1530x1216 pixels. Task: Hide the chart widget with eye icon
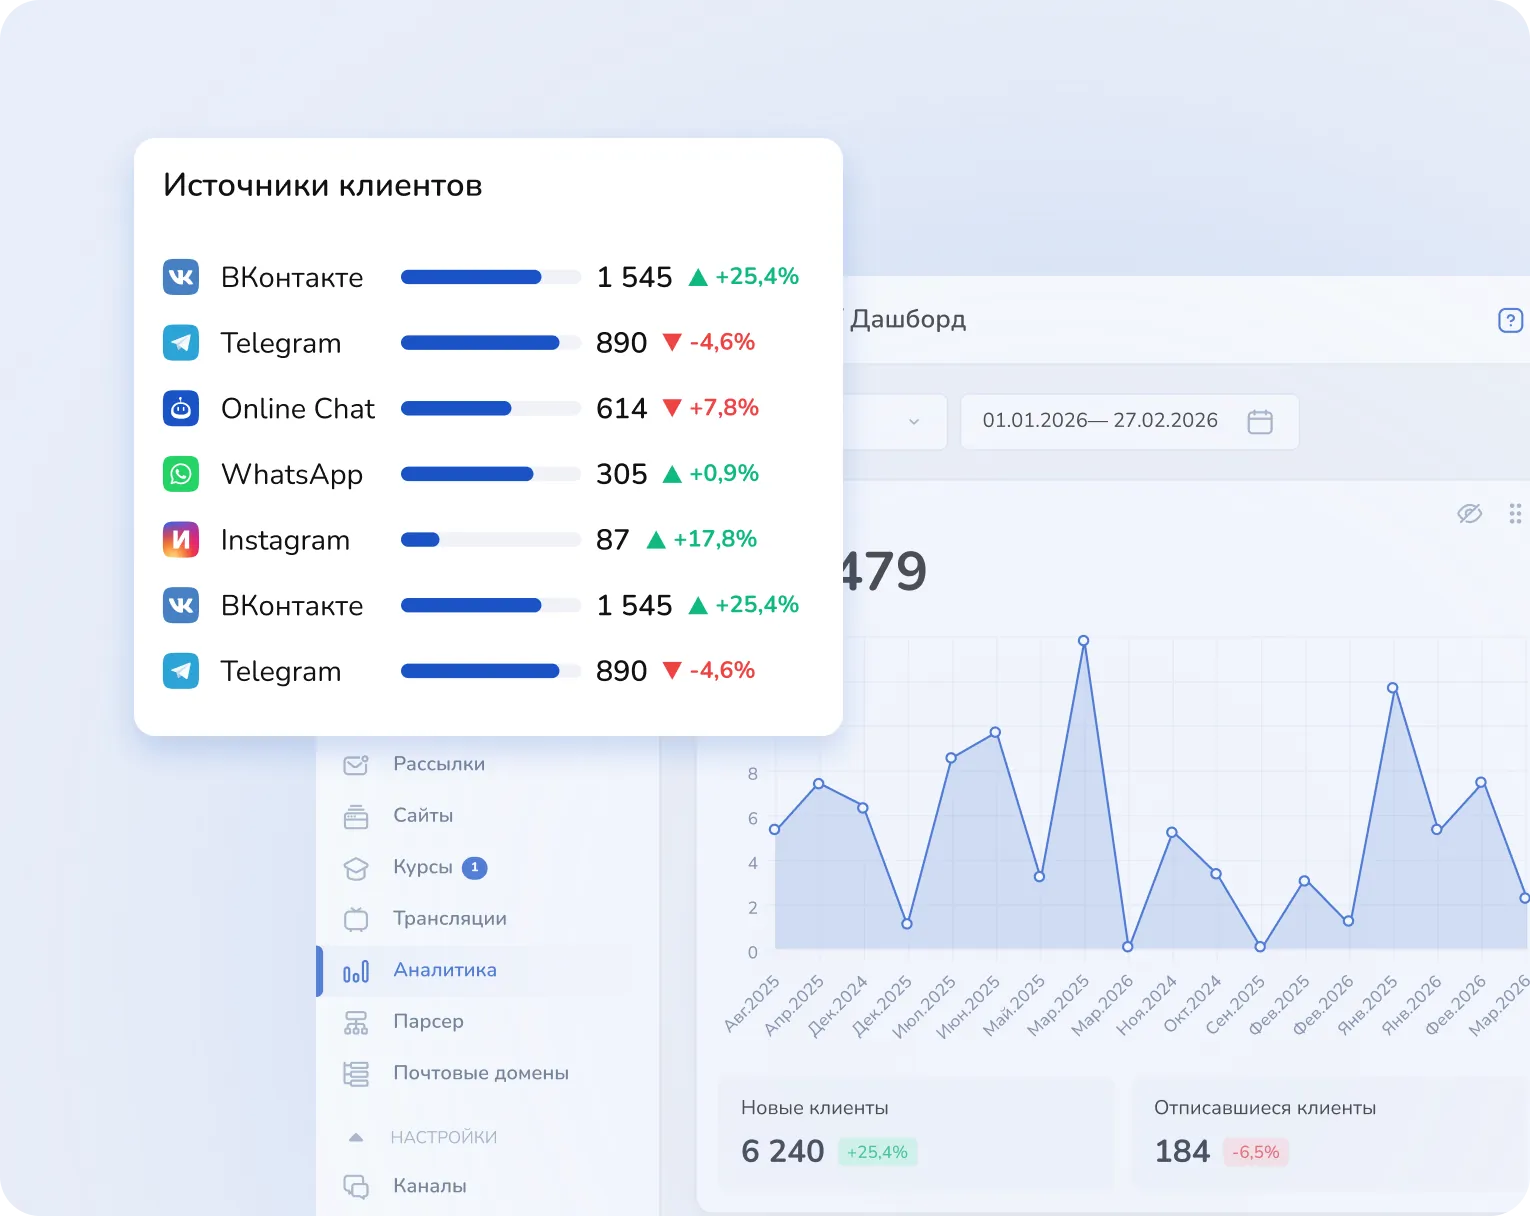(x=1468, y=514)
